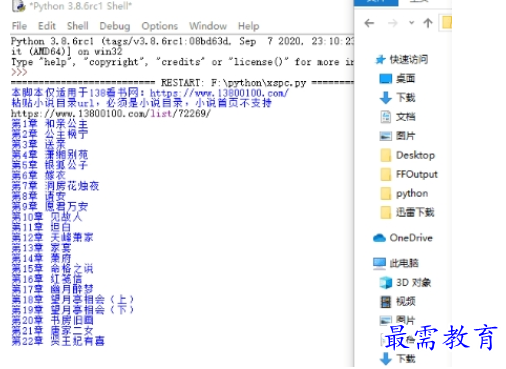Click the 视频 film icon
Viewport: 506px width, 369px height.
click(x=386, y=302)
